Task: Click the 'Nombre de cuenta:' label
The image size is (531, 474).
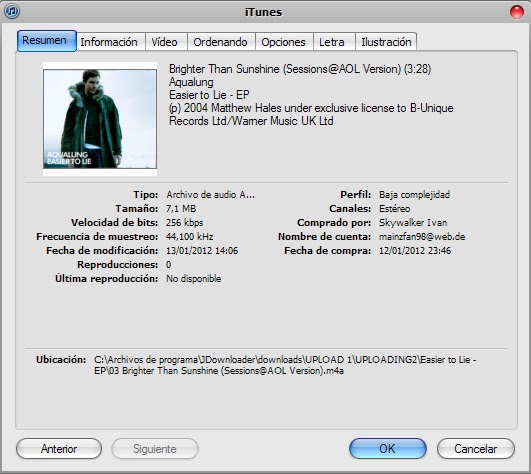Action: pyautogui.click(x=324, y=236)
